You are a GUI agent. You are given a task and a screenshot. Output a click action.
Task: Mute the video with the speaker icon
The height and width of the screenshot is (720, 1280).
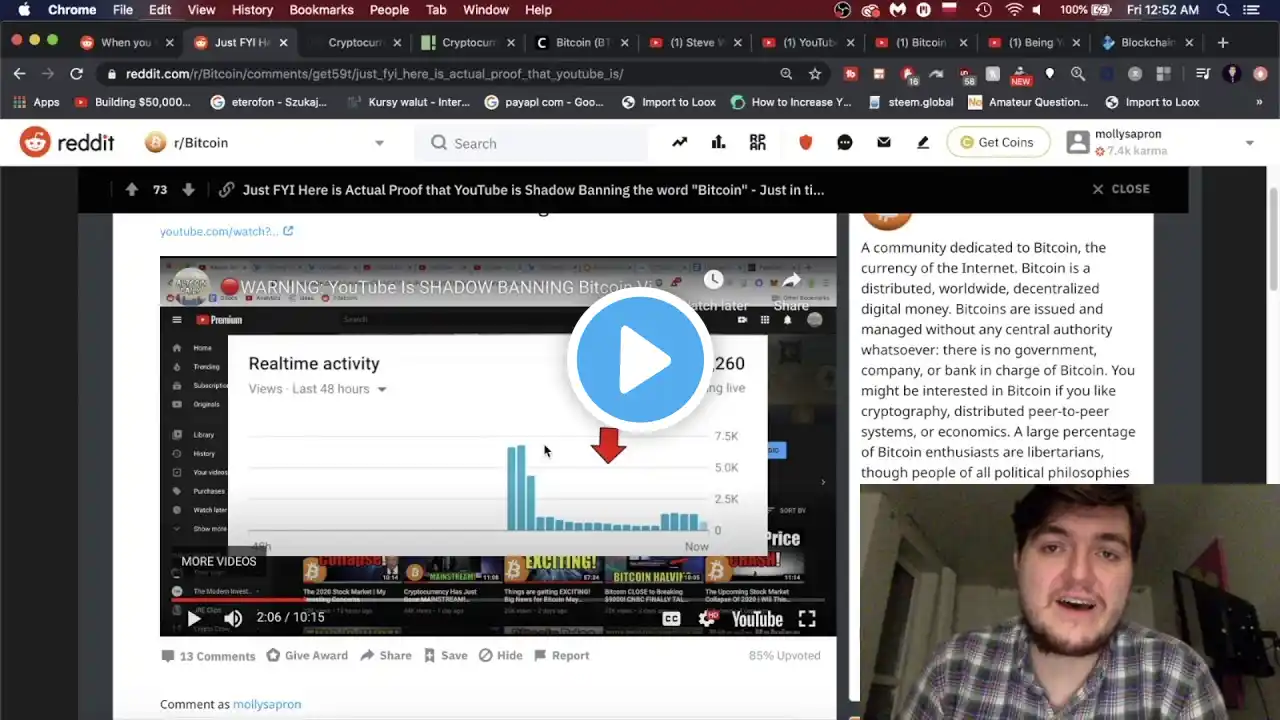click(x=233, y=618)
